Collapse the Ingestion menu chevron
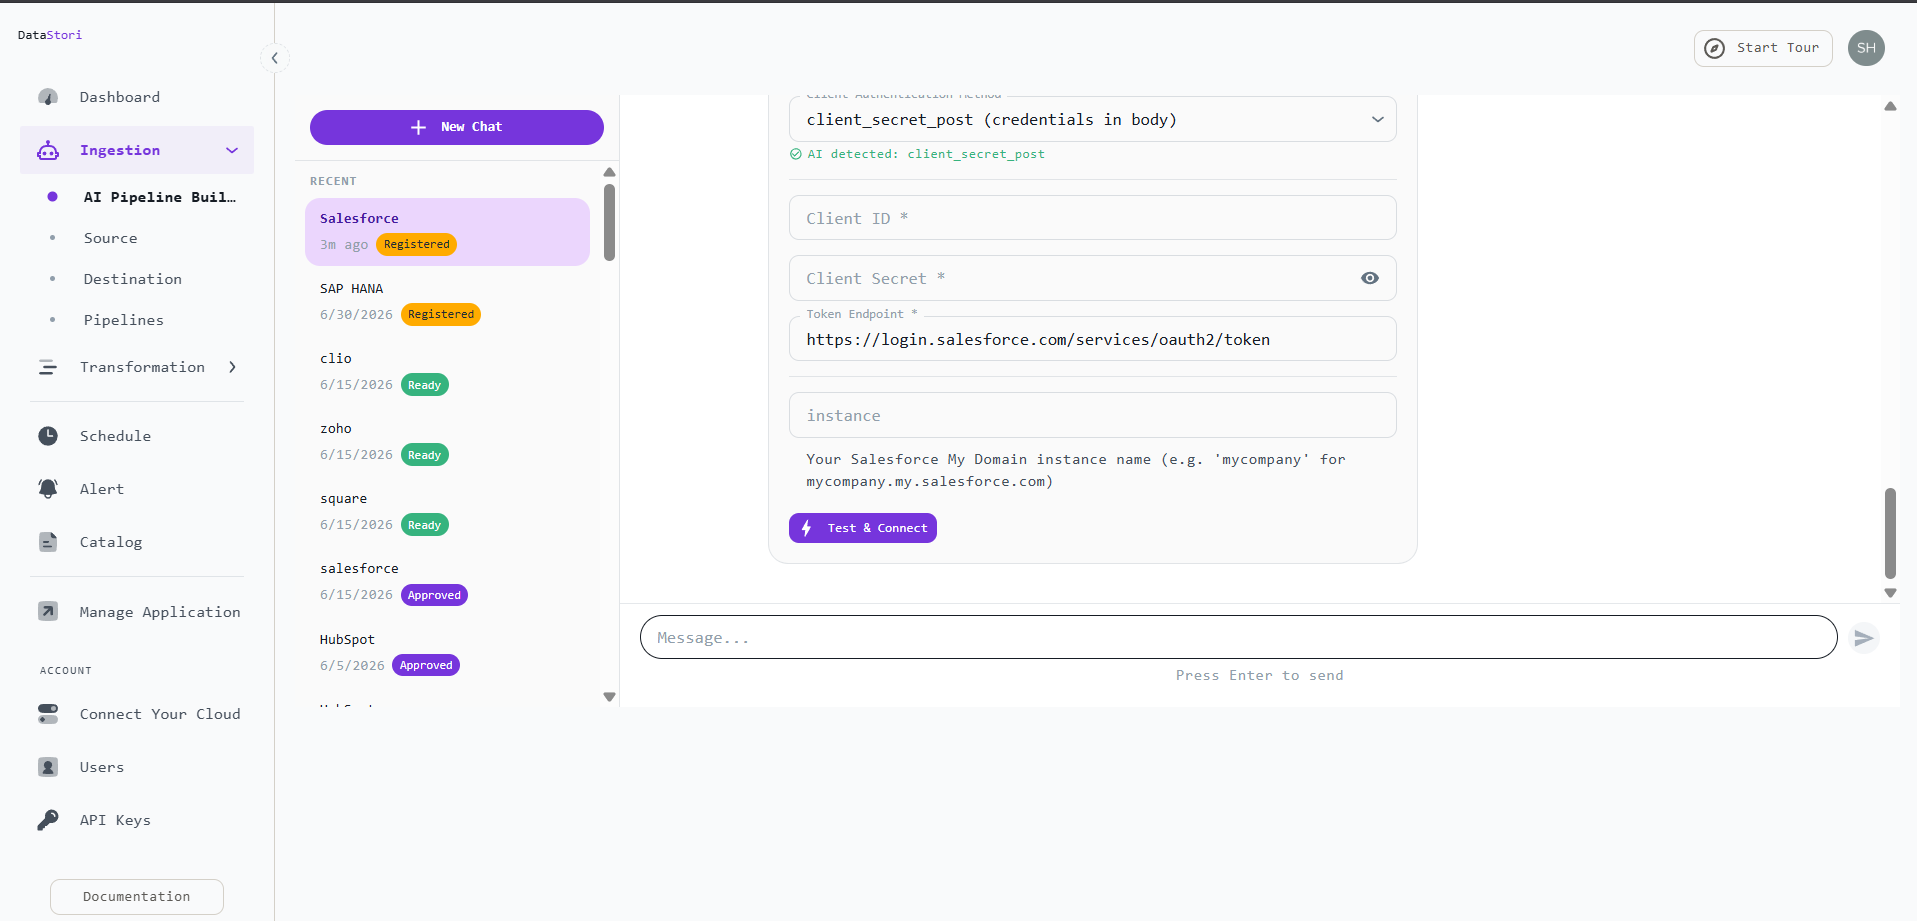This screenshot has width=1917, height=921. tap(232, 151)
